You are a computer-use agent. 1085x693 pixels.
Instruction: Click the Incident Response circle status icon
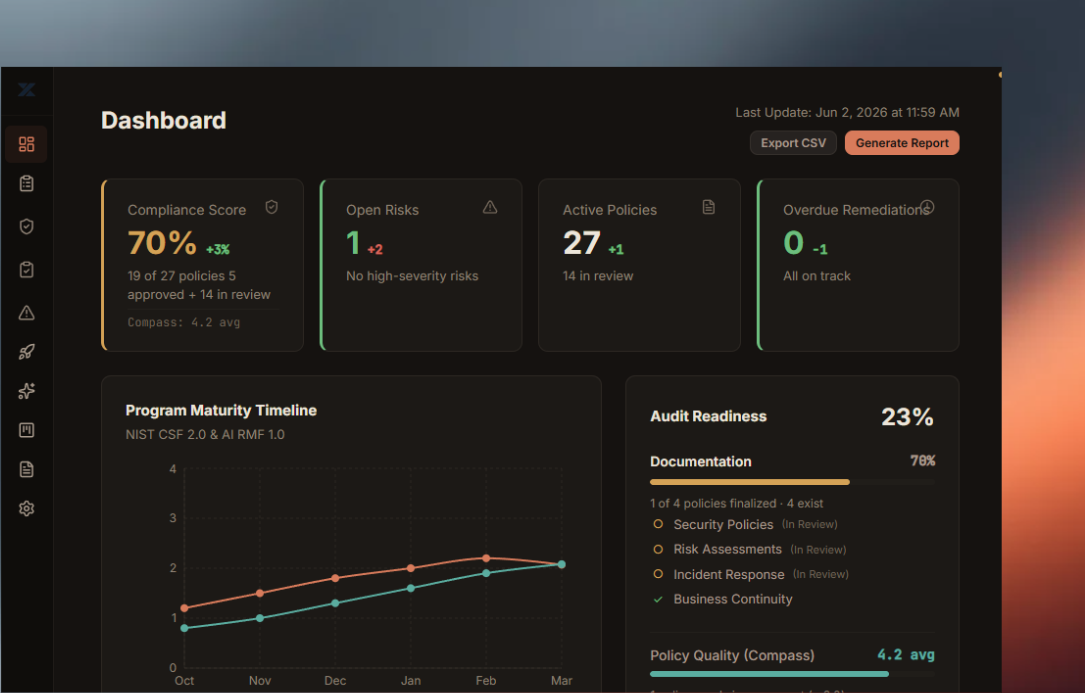tap(658, 574)
